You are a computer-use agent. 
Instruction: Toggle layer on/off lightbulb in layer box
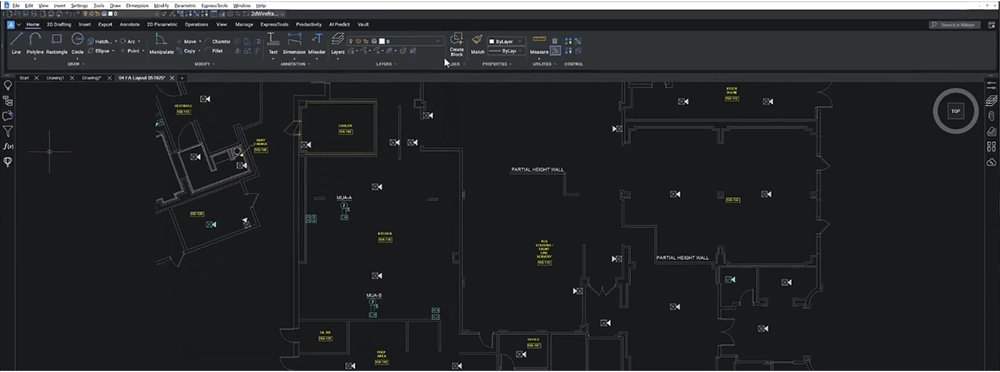[x=351, y=41]
